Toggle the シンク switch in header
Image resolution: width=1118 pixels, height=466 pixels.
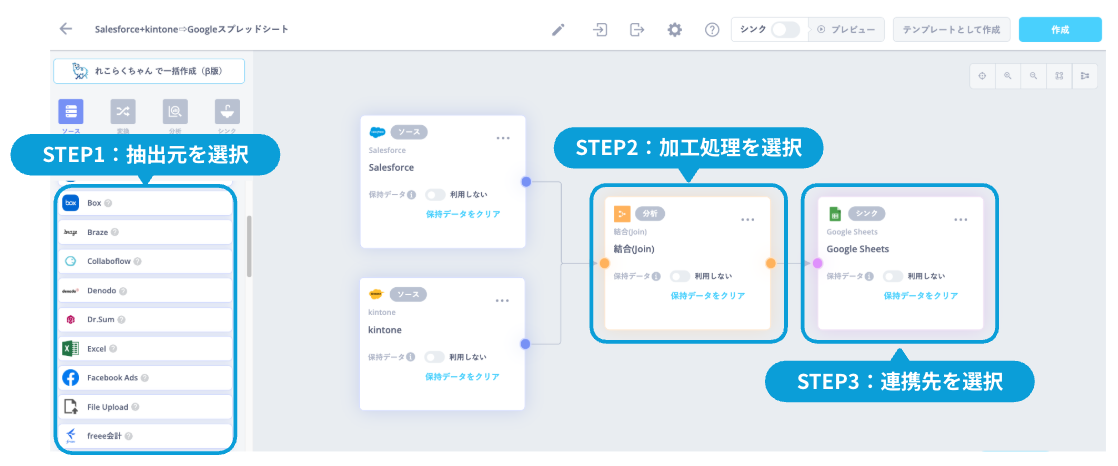[x=785, y=30]
